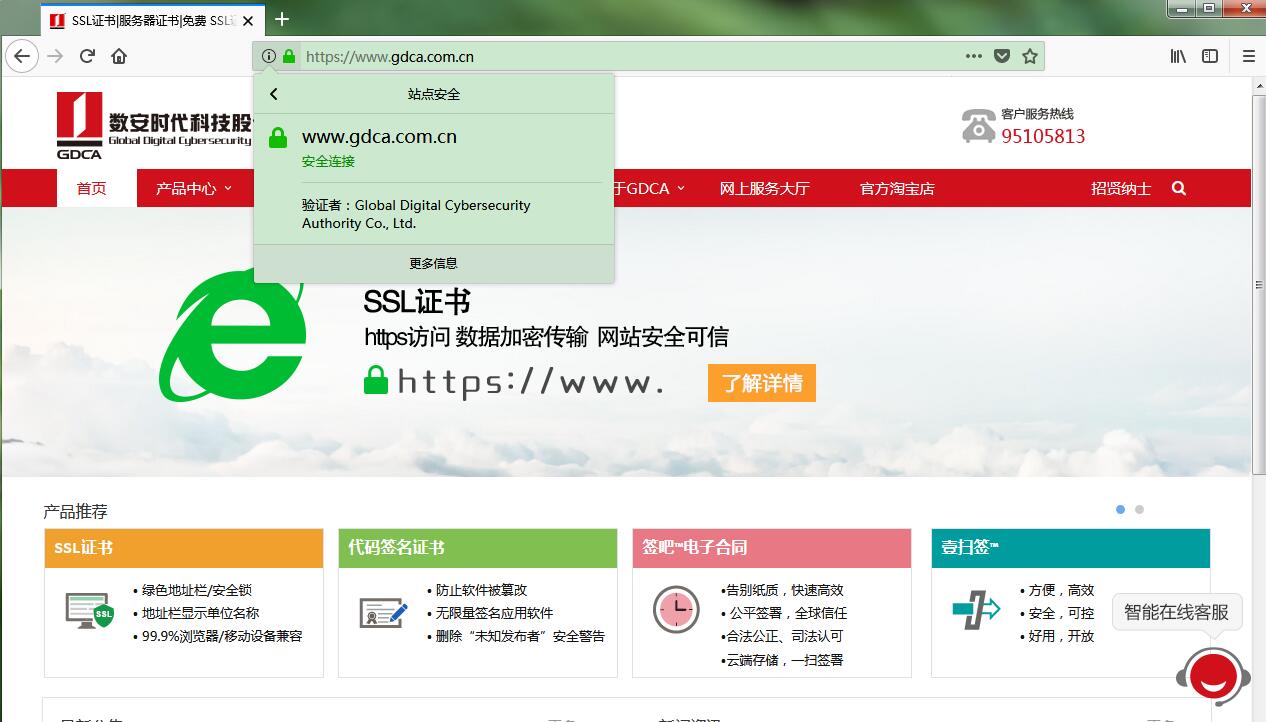Click the 产品推荐 section heading
Image resolution: width=1266 pixels, height=722 pixels.
coord(75,511)
